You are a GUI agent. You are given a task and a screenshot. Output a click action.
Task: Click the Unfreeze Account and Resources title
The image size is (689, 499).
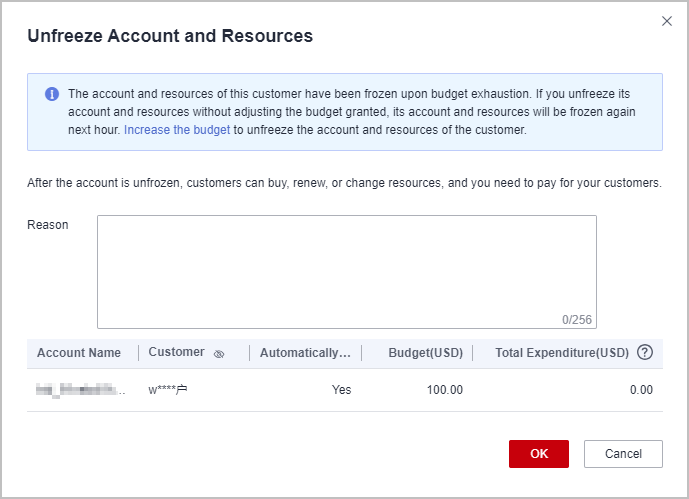click(x=170, y=36)
